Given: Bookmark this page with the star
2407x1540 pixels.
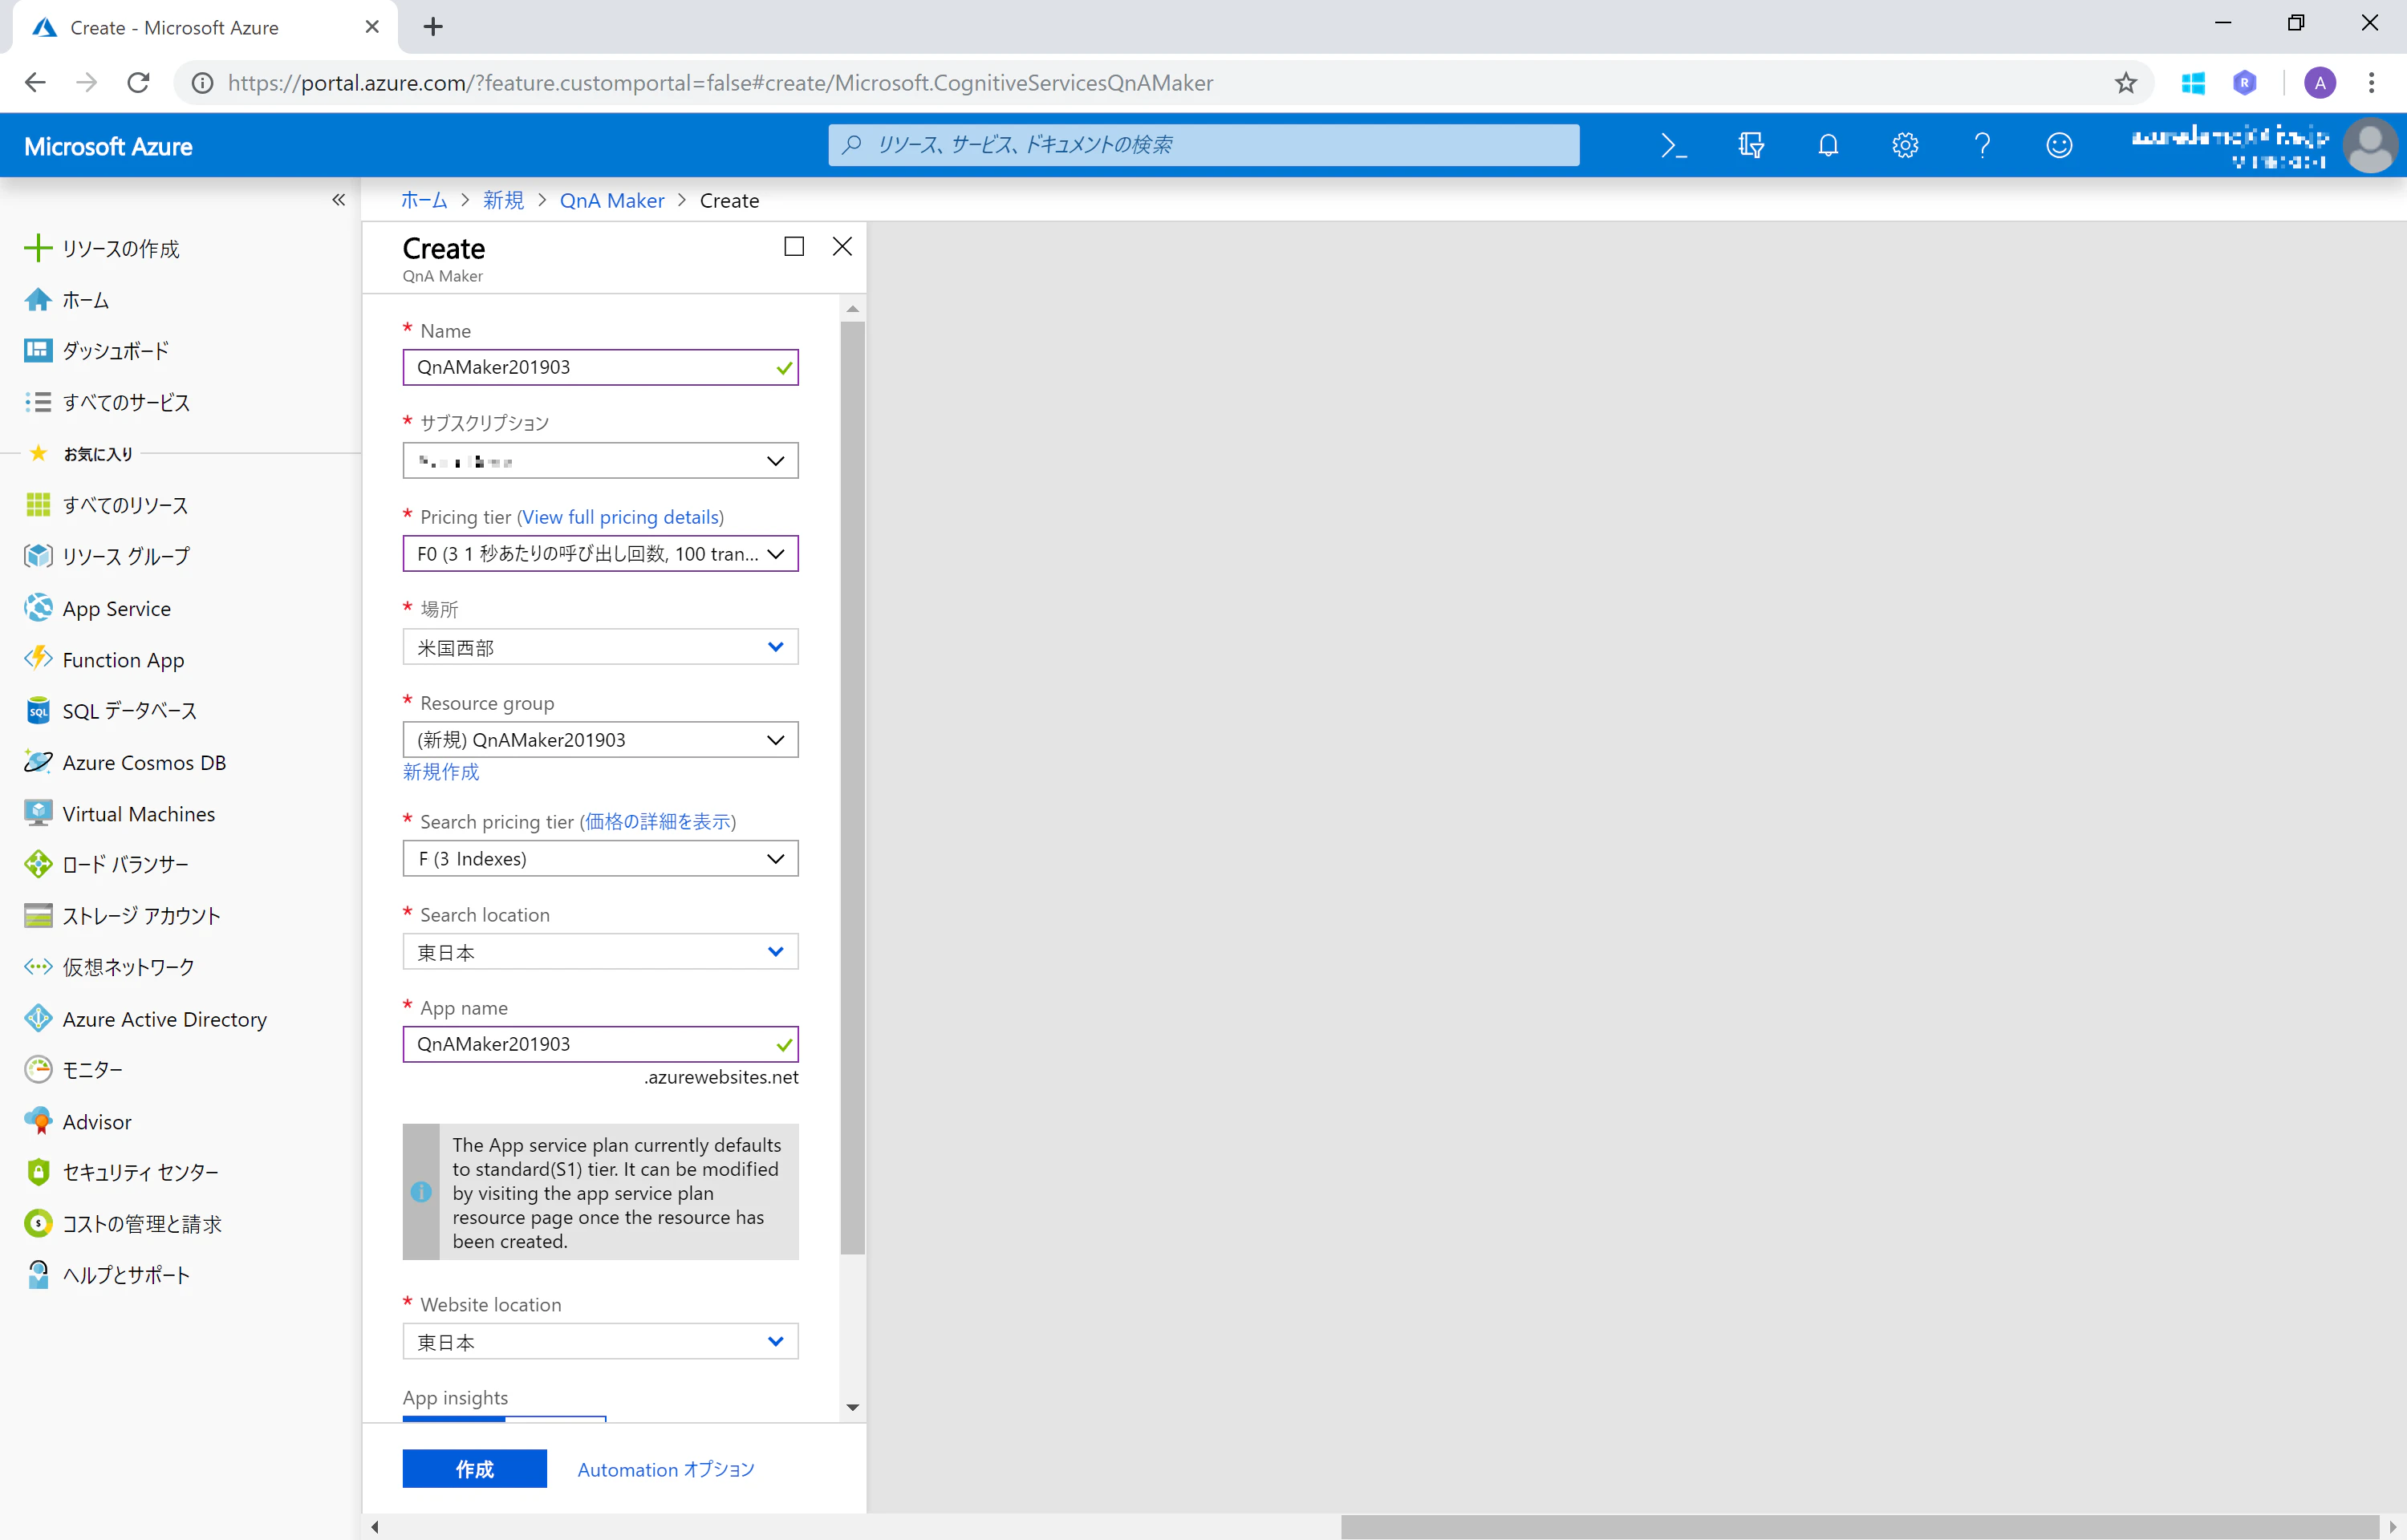Looking at the screenshot, I should pos(2126,83).
